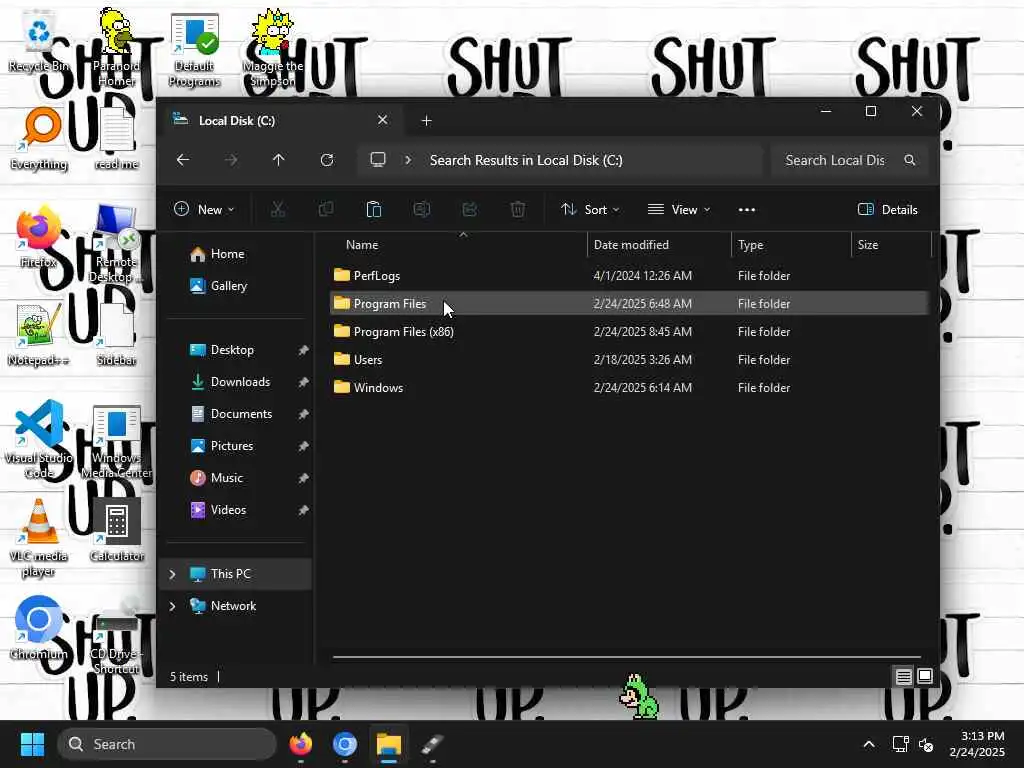Click the address bar breadcrumb chevron
The height and width of the screenshot is (768, 1024).
point(408,160)
